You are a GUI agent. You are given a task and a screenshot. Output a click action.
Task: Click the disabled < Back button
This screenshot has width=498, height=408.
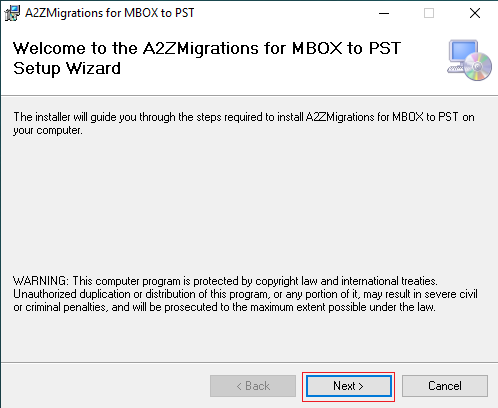[253, 386]
